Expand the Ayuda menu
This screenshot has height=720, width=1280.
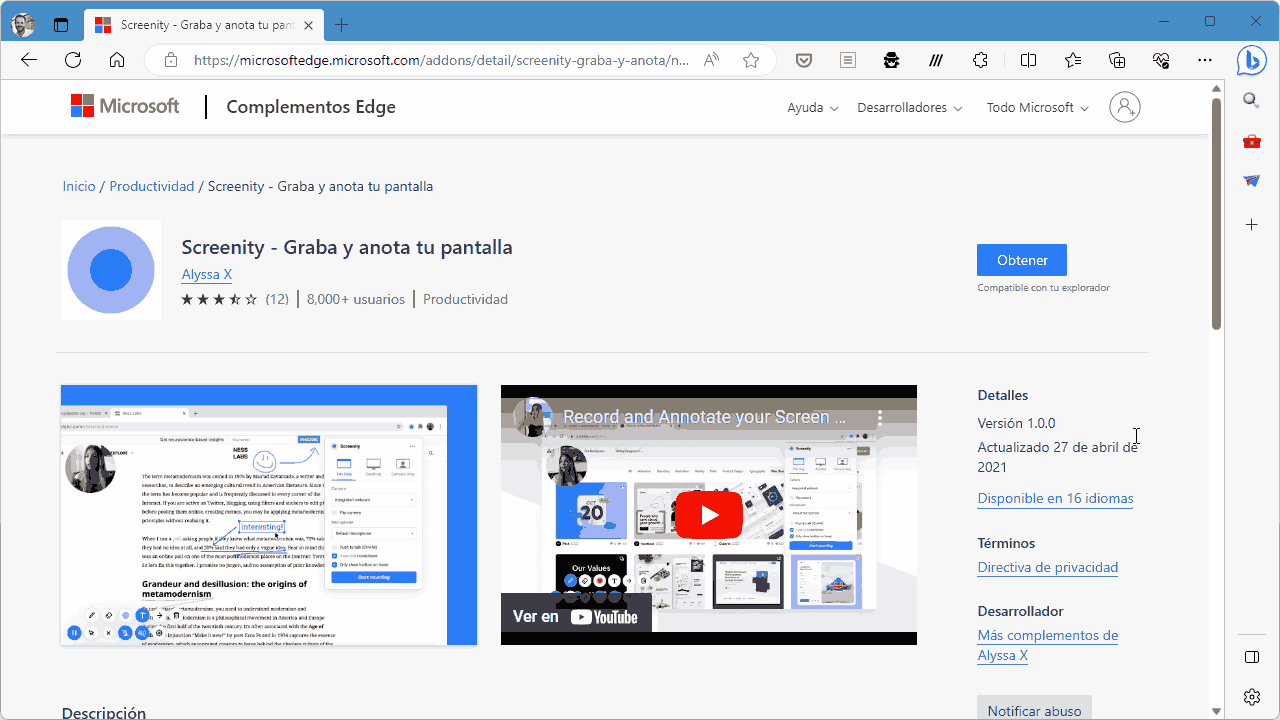point(812,107)
